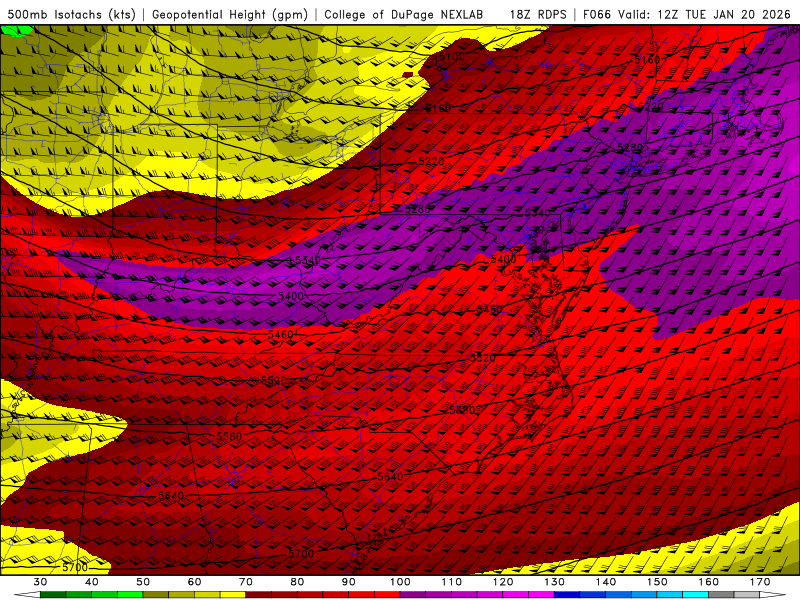Click the 40 knot color scale label
This screenshot has height=600, width=800.
pos(92,582)
